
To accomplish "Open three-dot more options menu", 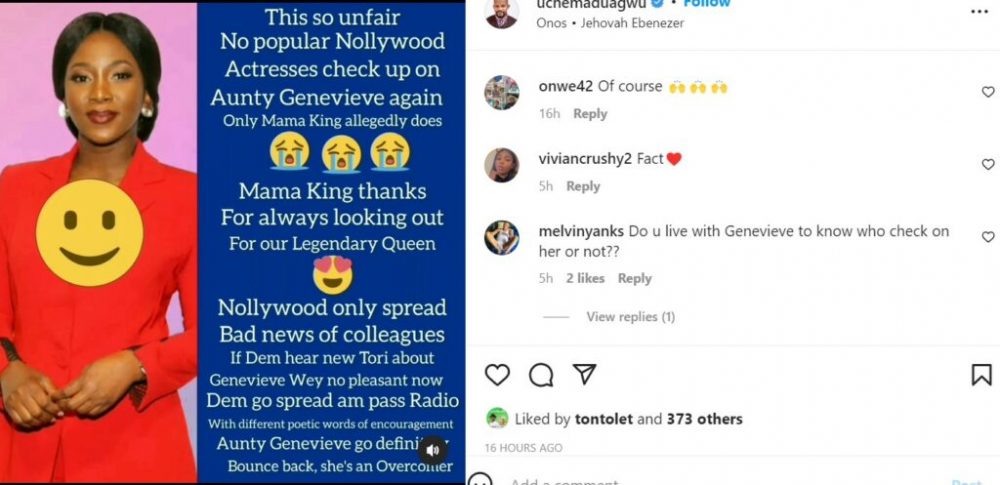I will point(980,11).
